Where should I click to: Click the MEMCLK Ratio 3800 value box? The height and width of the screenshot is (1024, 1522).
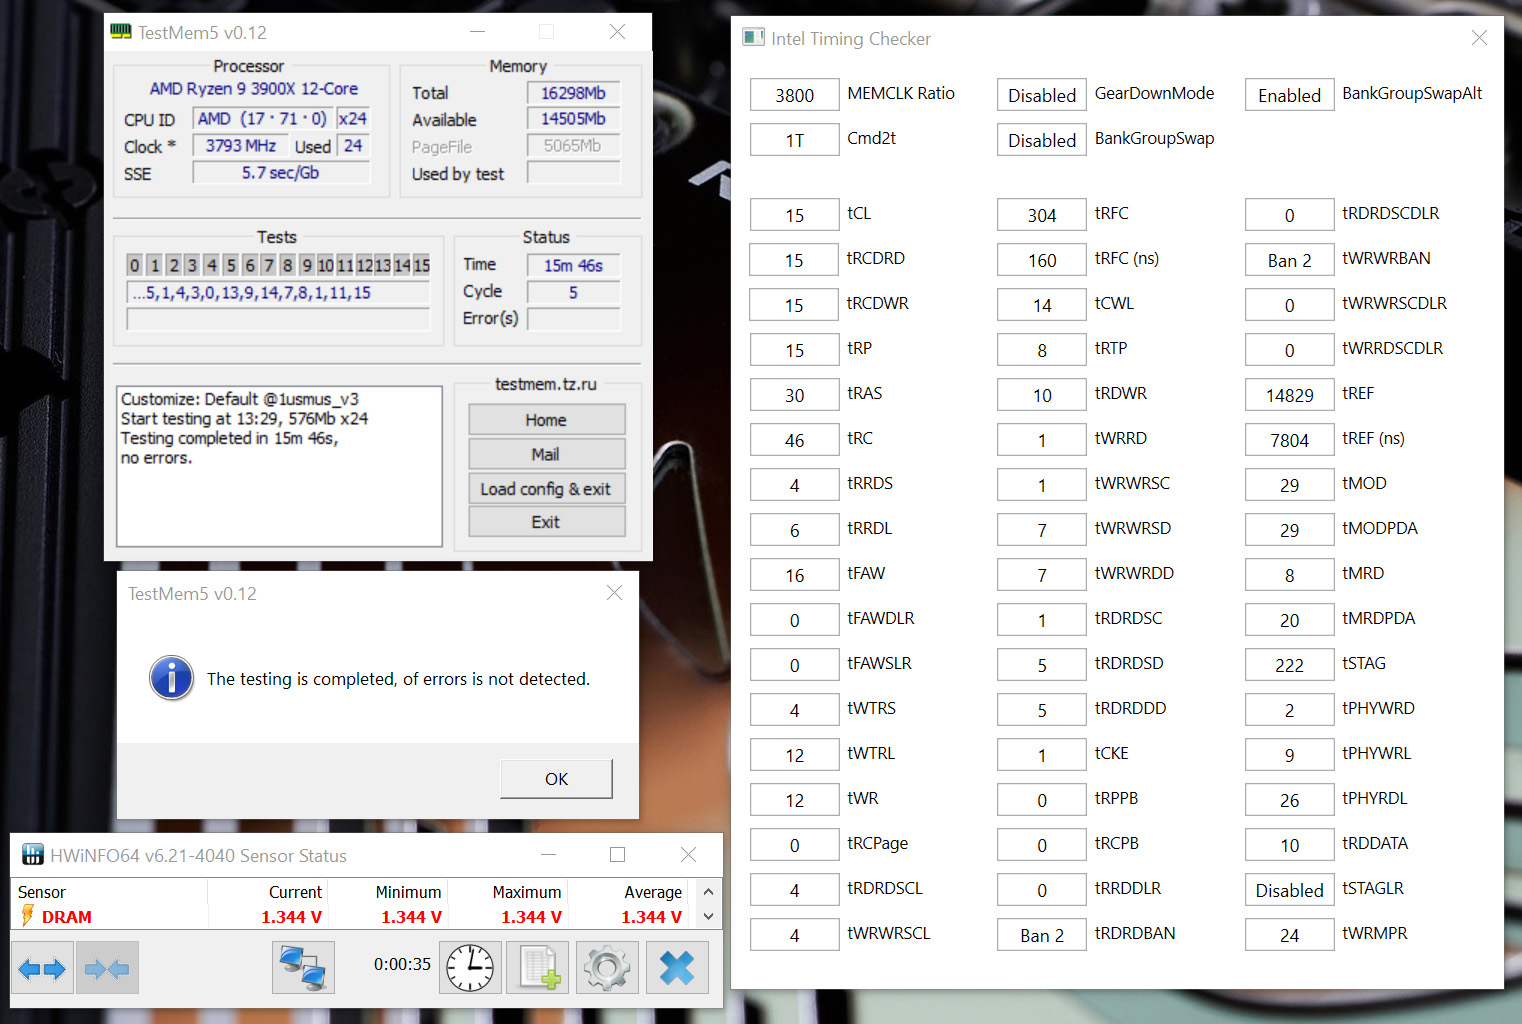pos(794,95)
